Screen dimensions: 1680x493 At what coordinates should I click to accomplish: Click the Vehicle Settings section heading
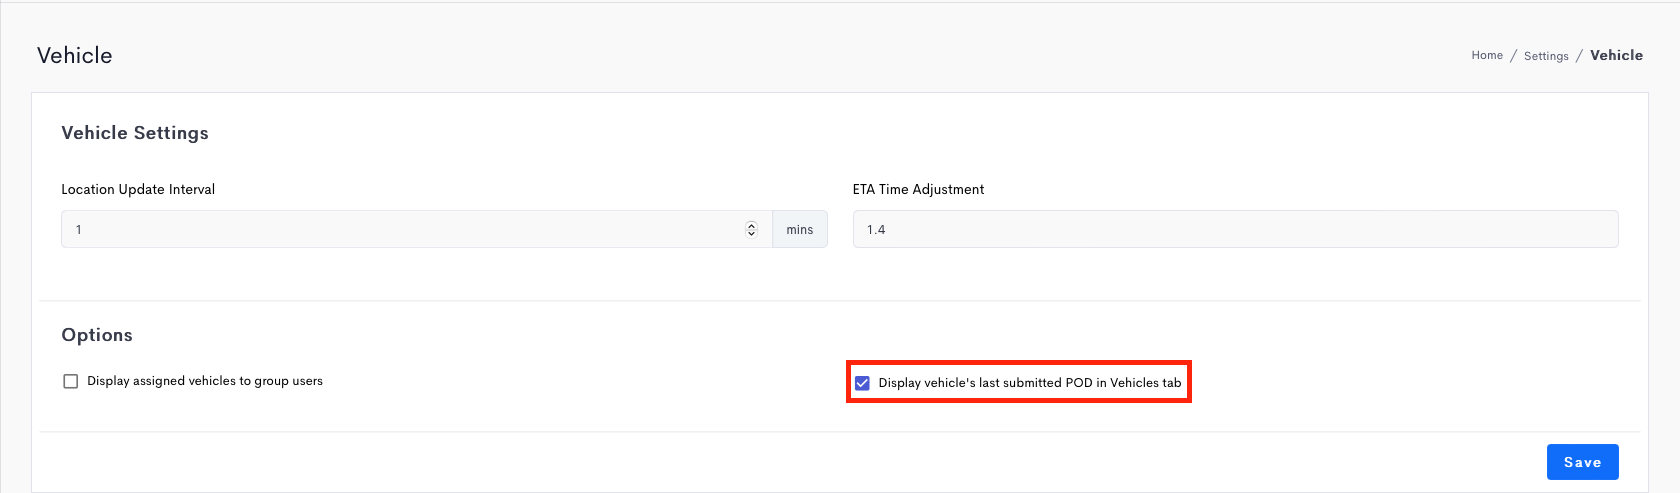pyautogui.click(x=135, y=133)
